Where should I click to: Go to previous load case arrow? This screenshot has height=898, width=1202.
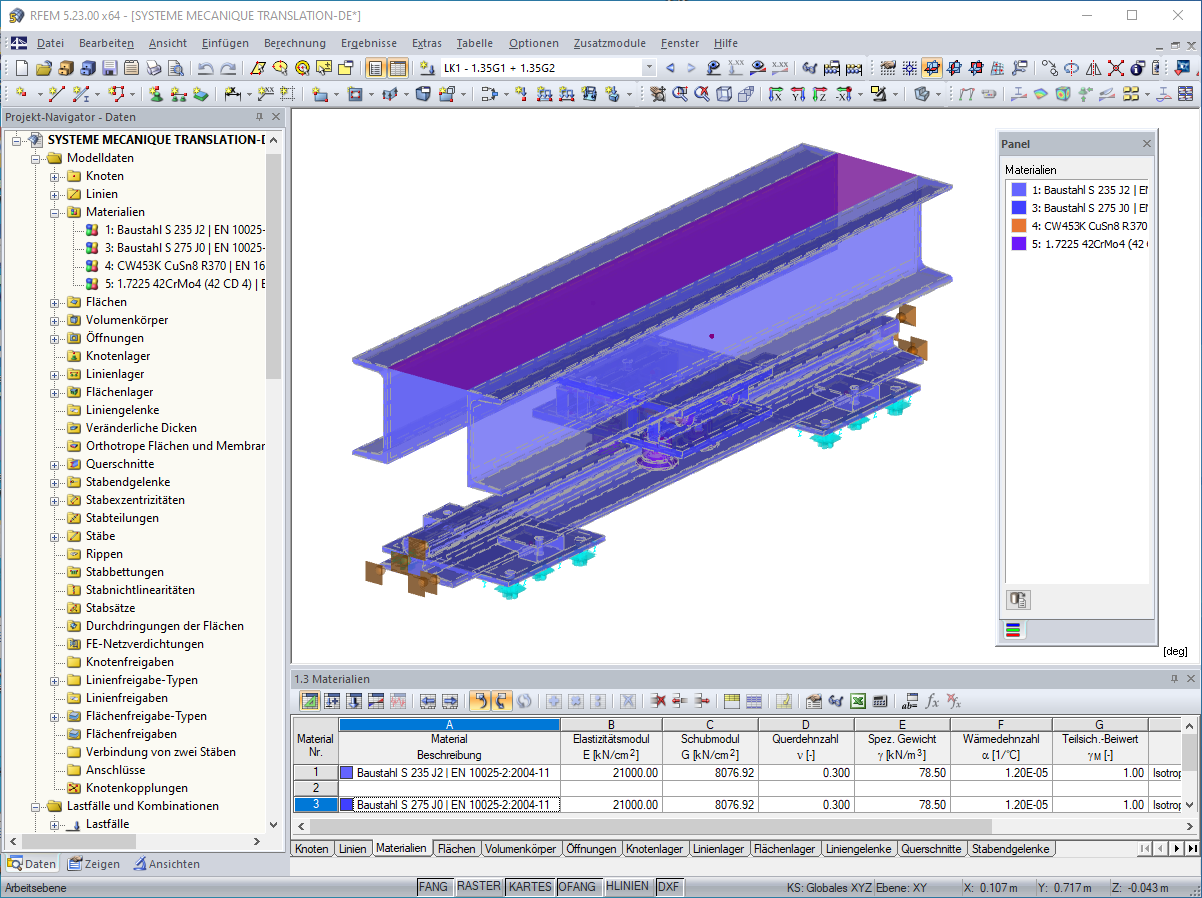coord(670,68)
